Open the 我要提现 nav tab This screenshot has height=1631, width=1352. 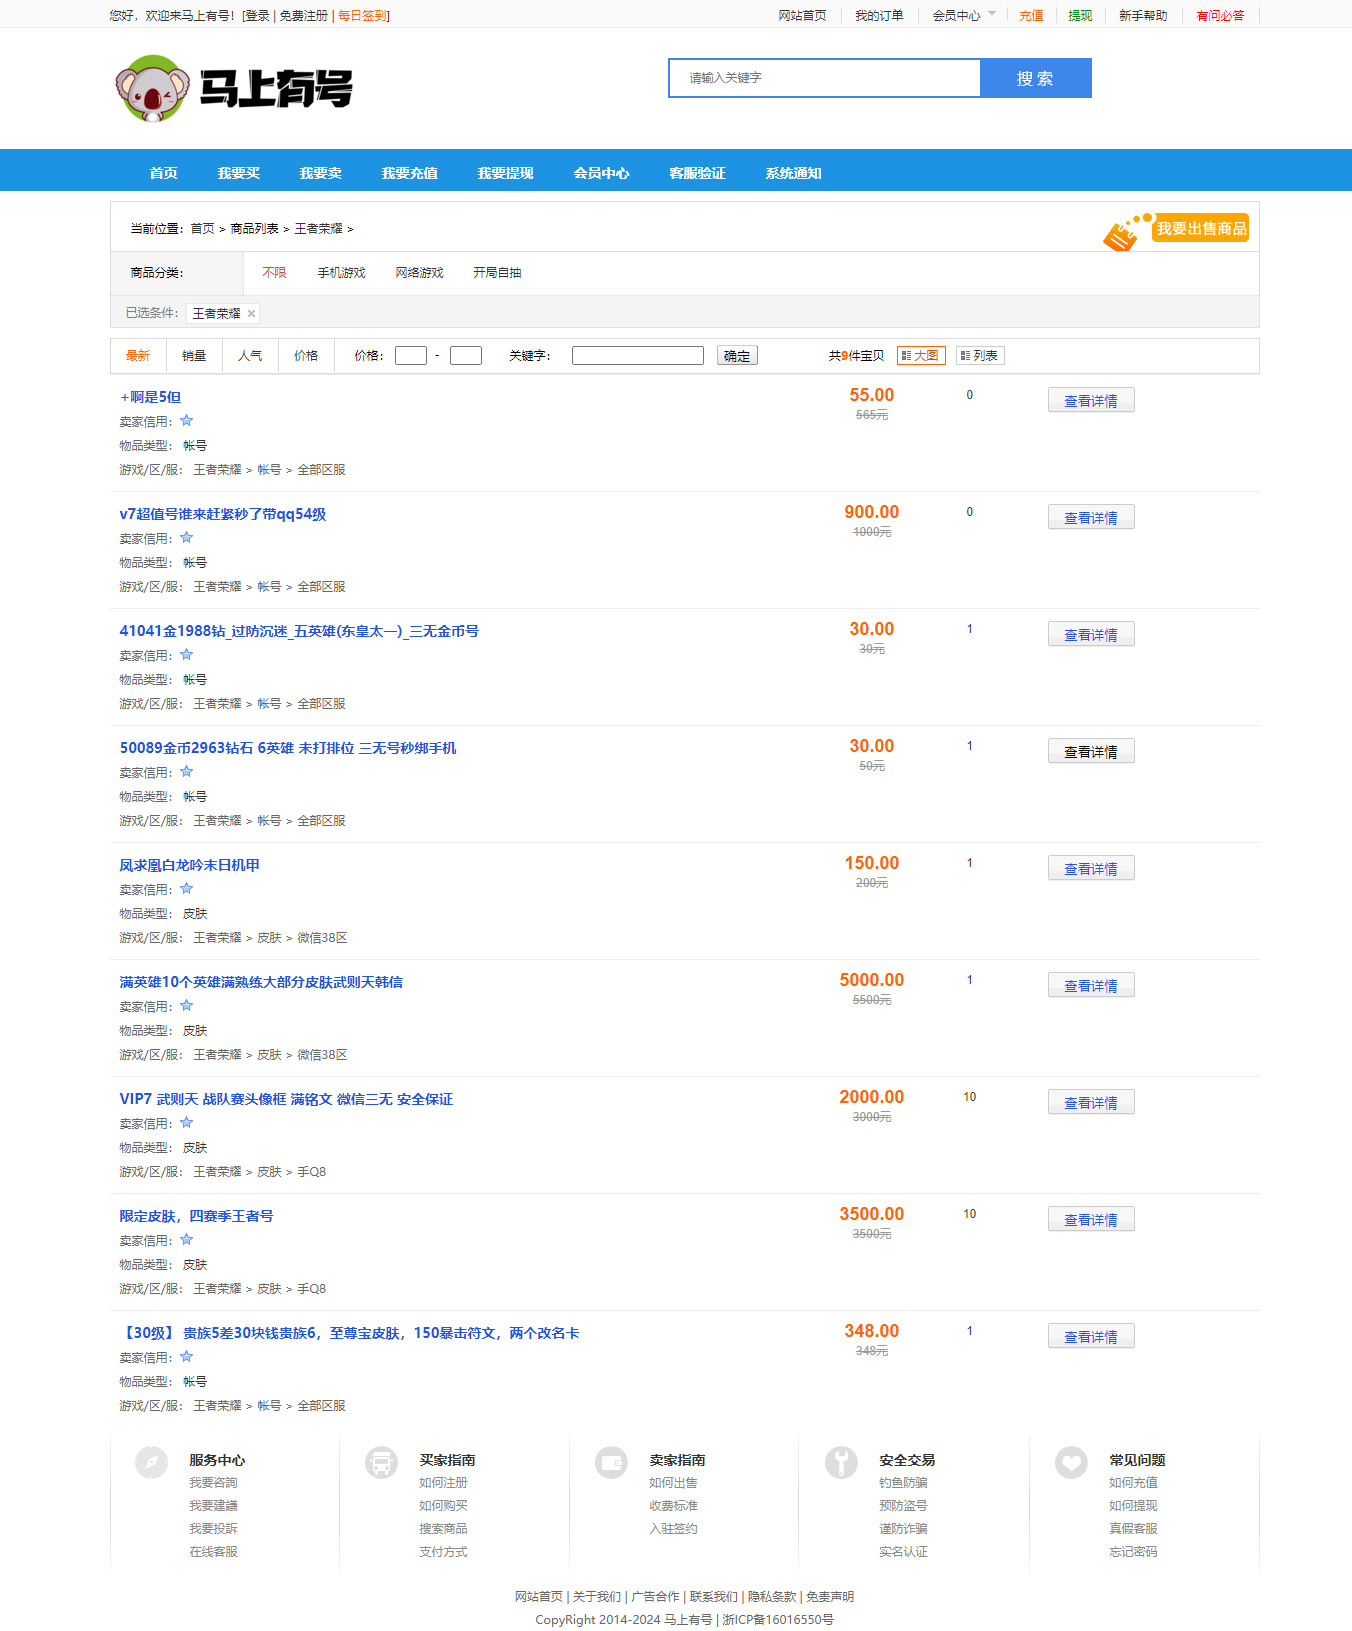point(506,173)
